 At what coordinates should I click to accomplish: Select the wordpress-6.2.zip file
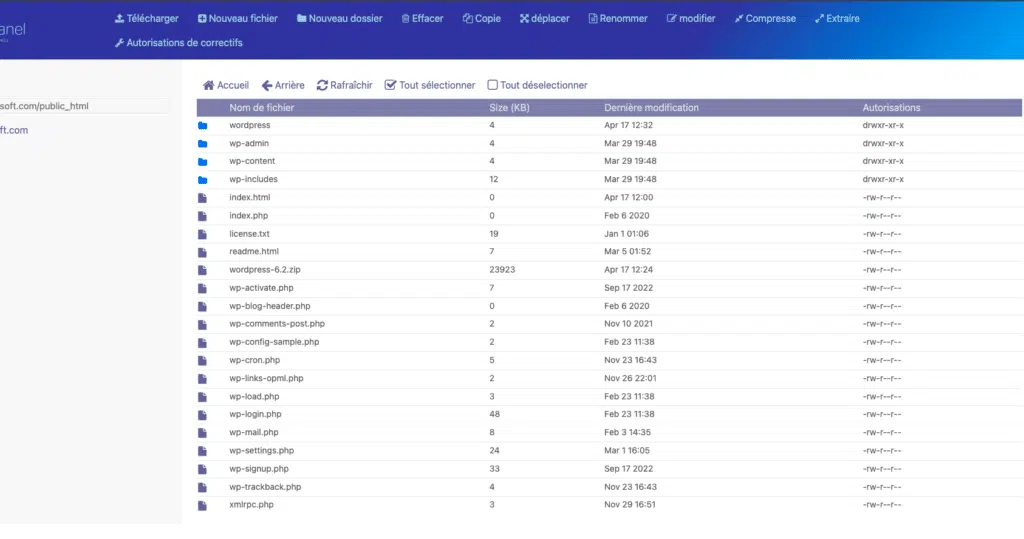coord(265,269)
